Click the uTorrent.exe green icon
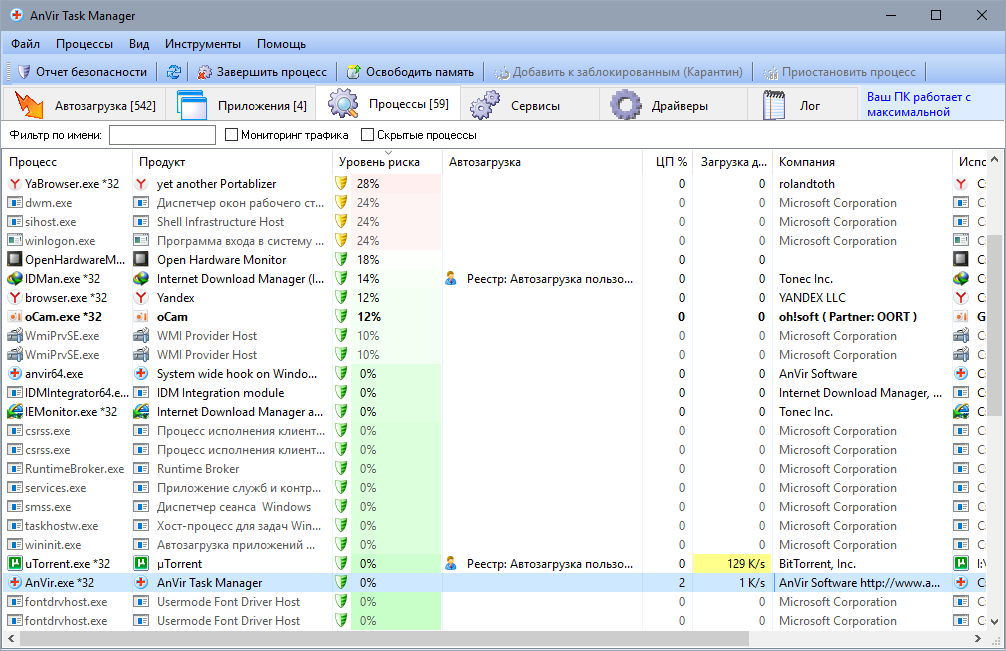The height and width of the screenshot is (651, 1006). click(14, 564)
